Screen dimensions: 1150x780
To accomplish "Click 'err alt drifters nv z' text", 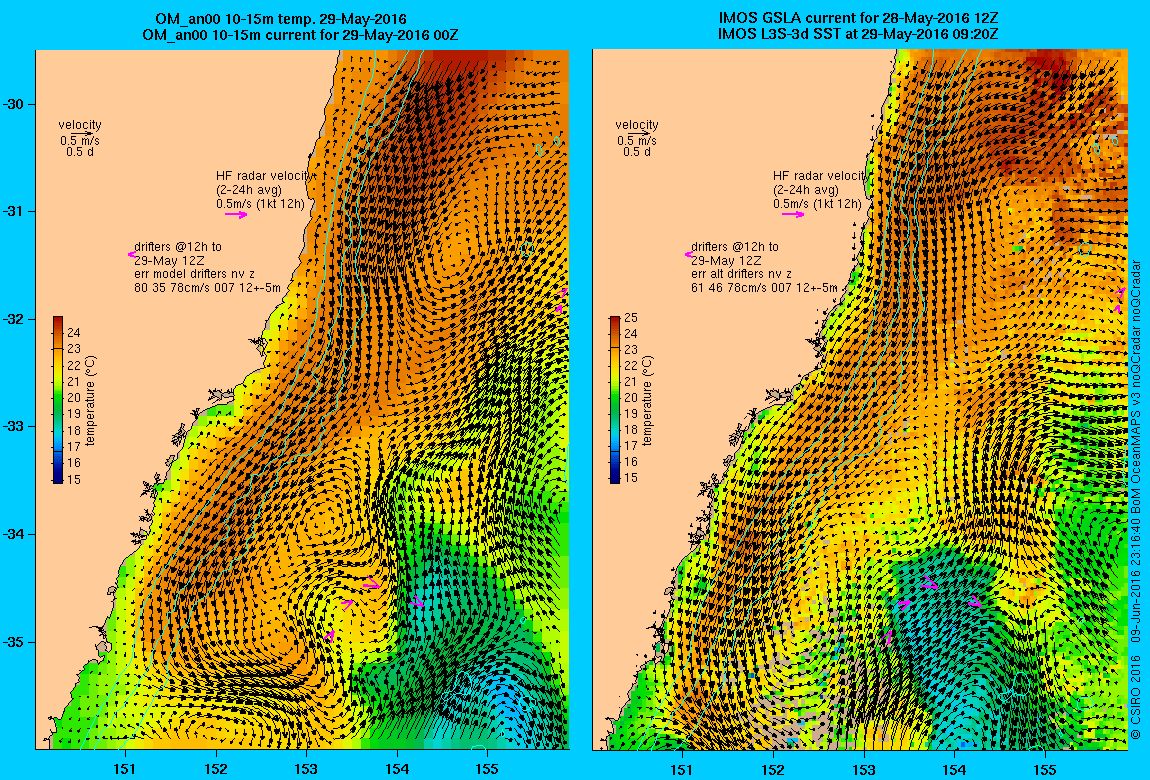I will point(741,274).
